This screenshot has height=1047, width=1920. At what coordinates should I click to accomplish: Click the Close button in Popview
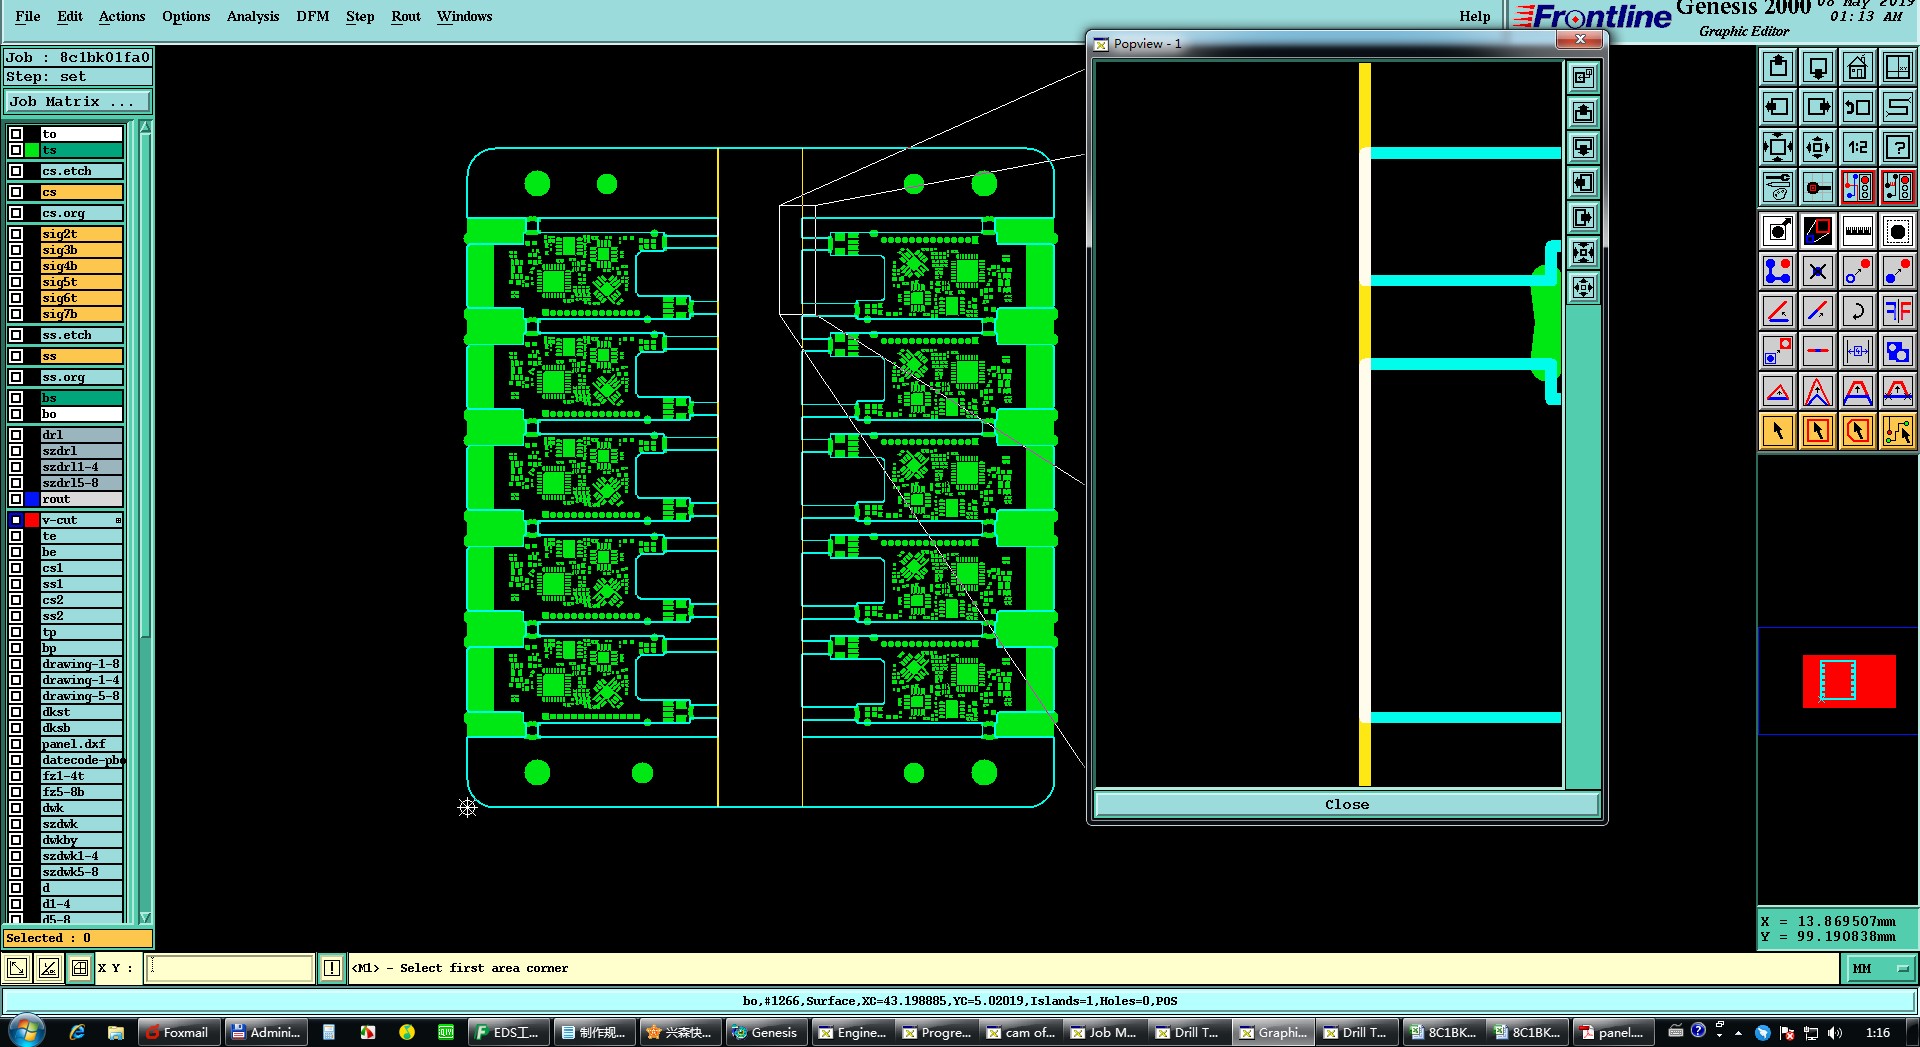pos(1347,805)
